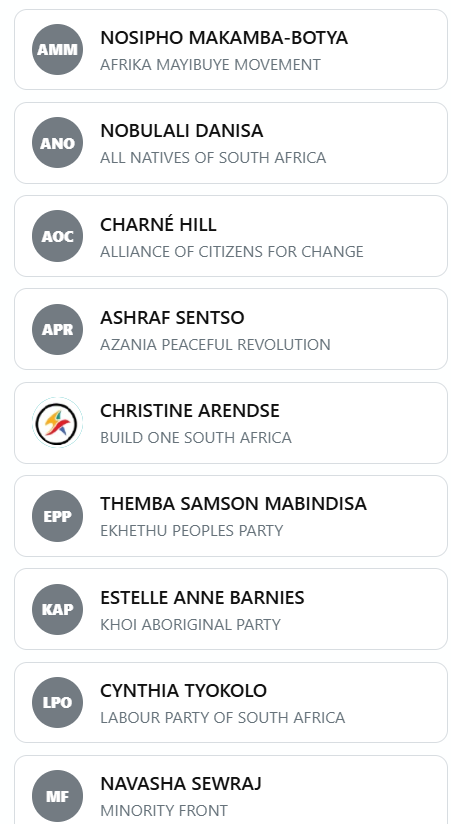
Task: Click the AMM party avatar icon
Action: coord(57,49)
